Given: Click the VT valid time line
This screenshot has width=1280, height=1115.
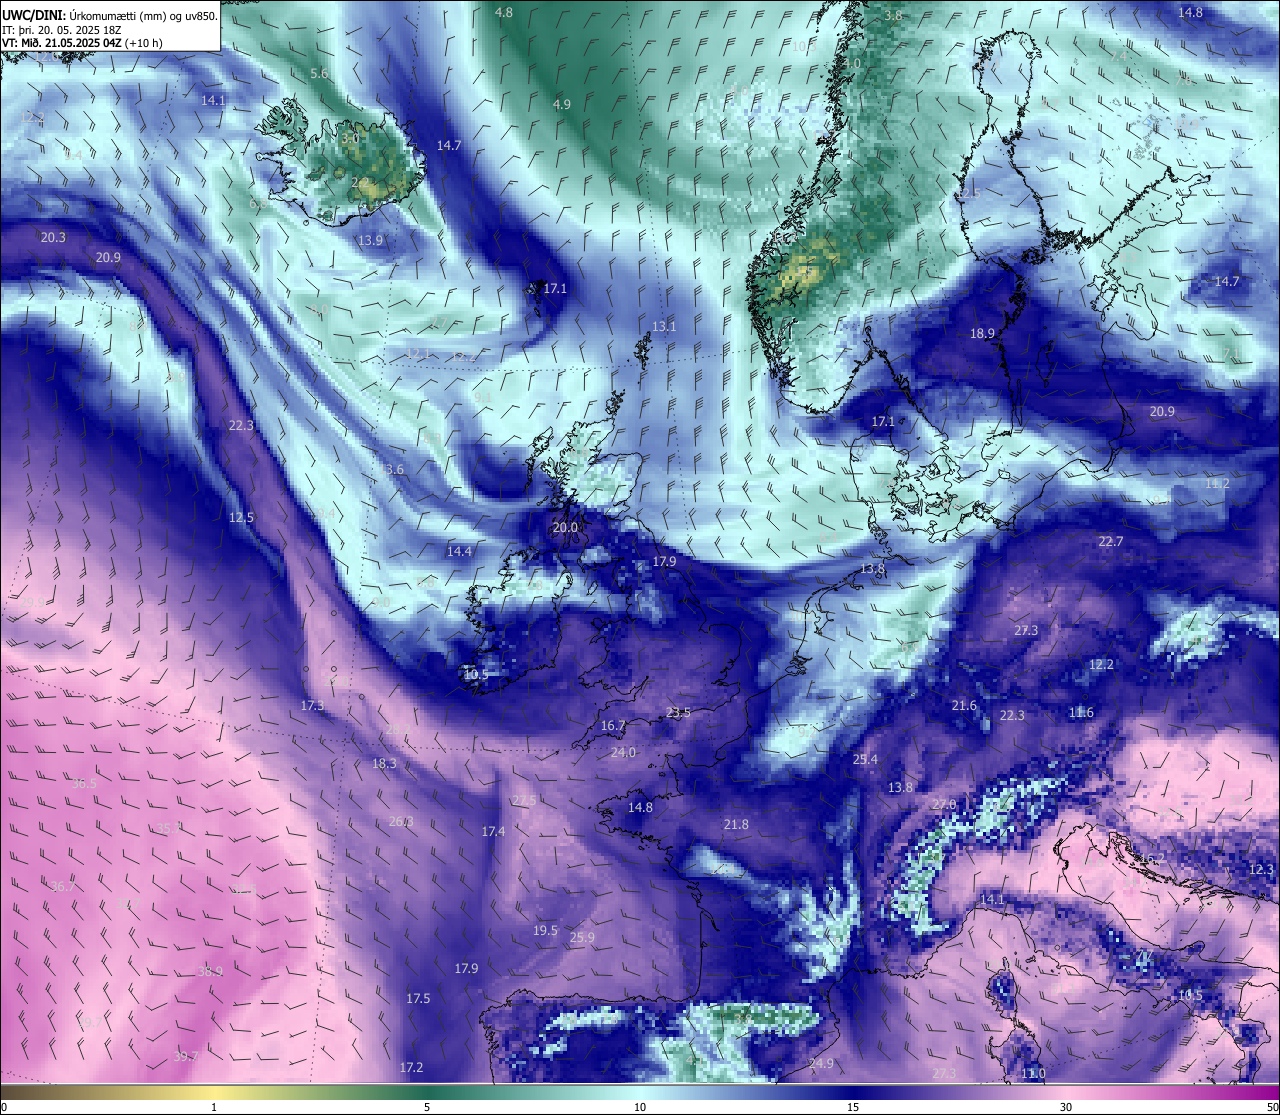Looking at the screenshot, I should 82,43.
